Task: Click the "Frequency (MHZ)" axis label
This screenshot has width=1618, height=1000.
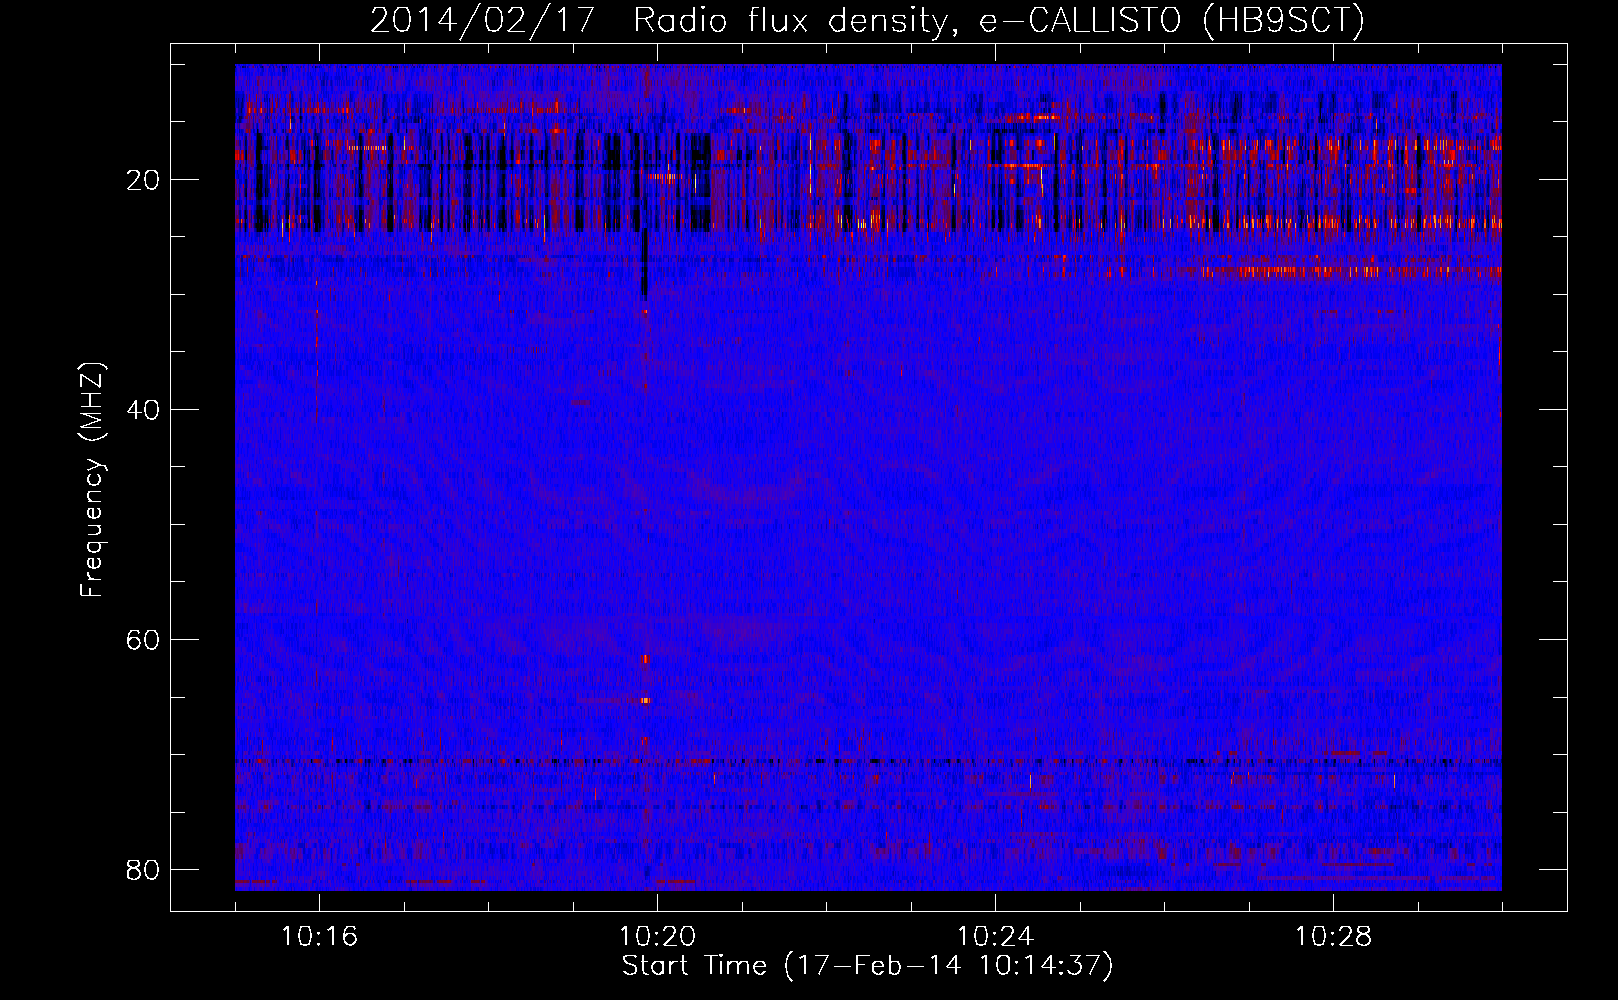Action: [x=92, y=480]
